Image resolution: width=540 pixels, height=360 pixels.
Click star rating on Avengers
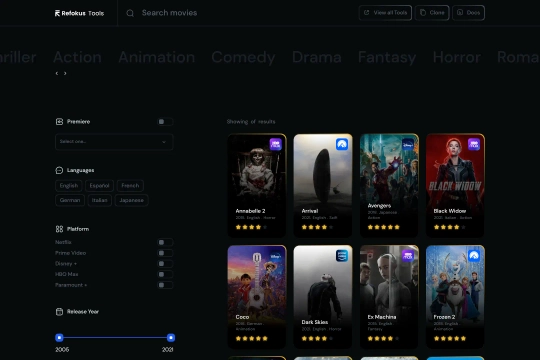[384, 227]
